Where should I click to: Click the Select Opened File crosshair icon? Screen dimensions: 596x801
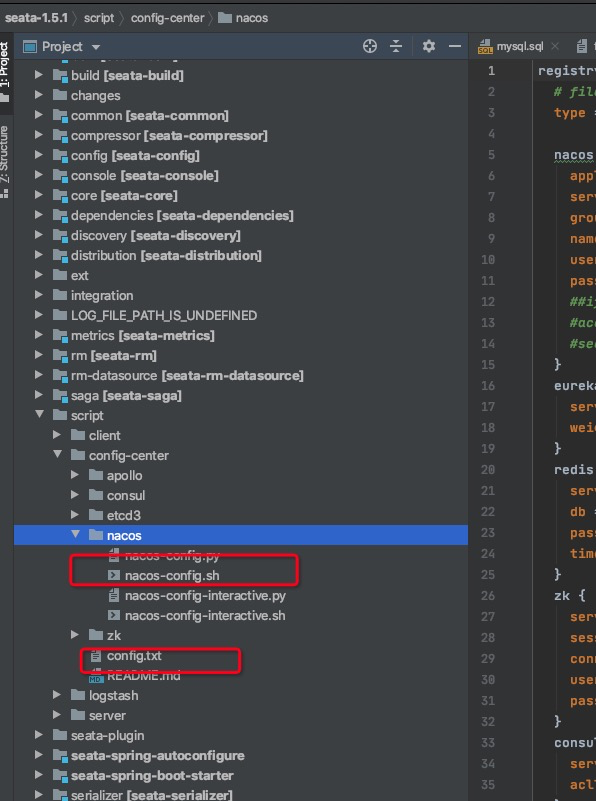(x=369, y=46)
